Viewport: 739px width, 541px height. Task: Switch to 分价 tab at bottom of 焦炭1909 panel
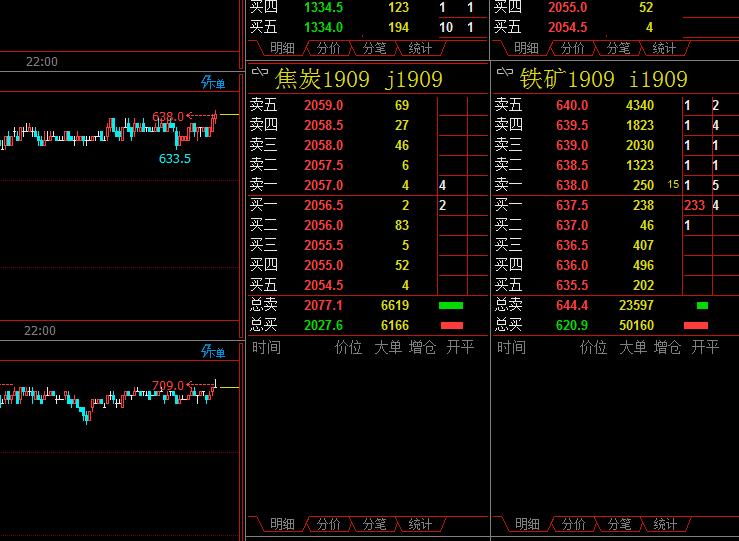329,524
